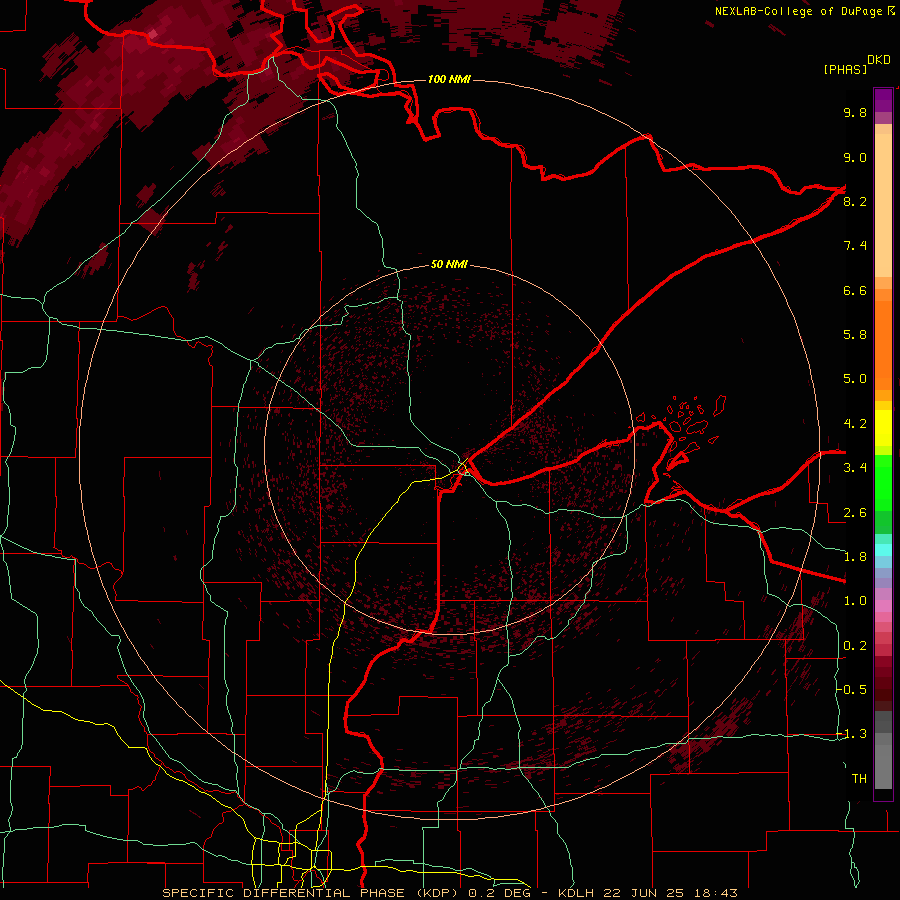
Task: Pick the cyan segment of the color bar
Action: click(883, 550)
